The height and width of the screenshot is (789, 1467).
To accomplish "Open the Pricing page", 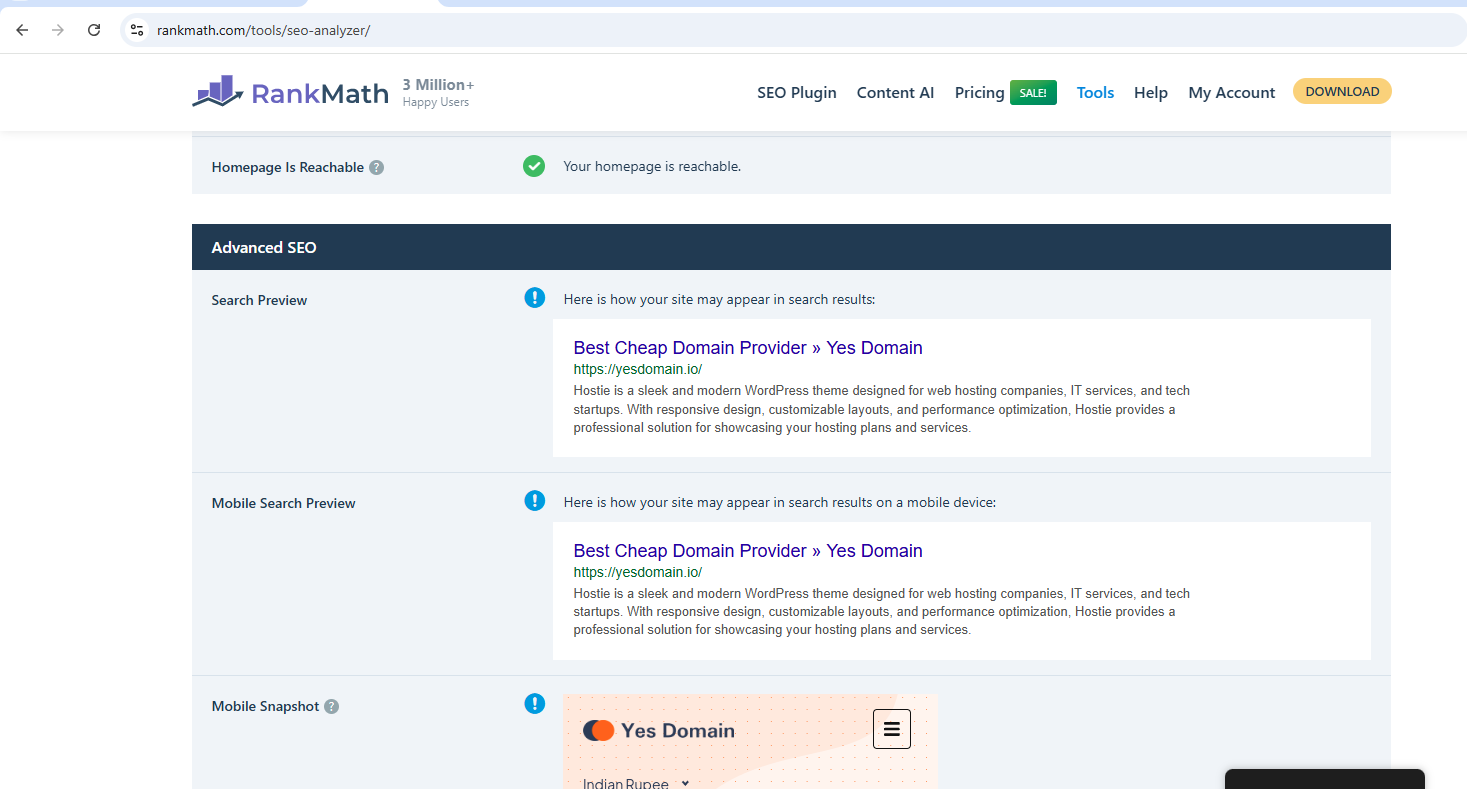I will coord(979,92).
